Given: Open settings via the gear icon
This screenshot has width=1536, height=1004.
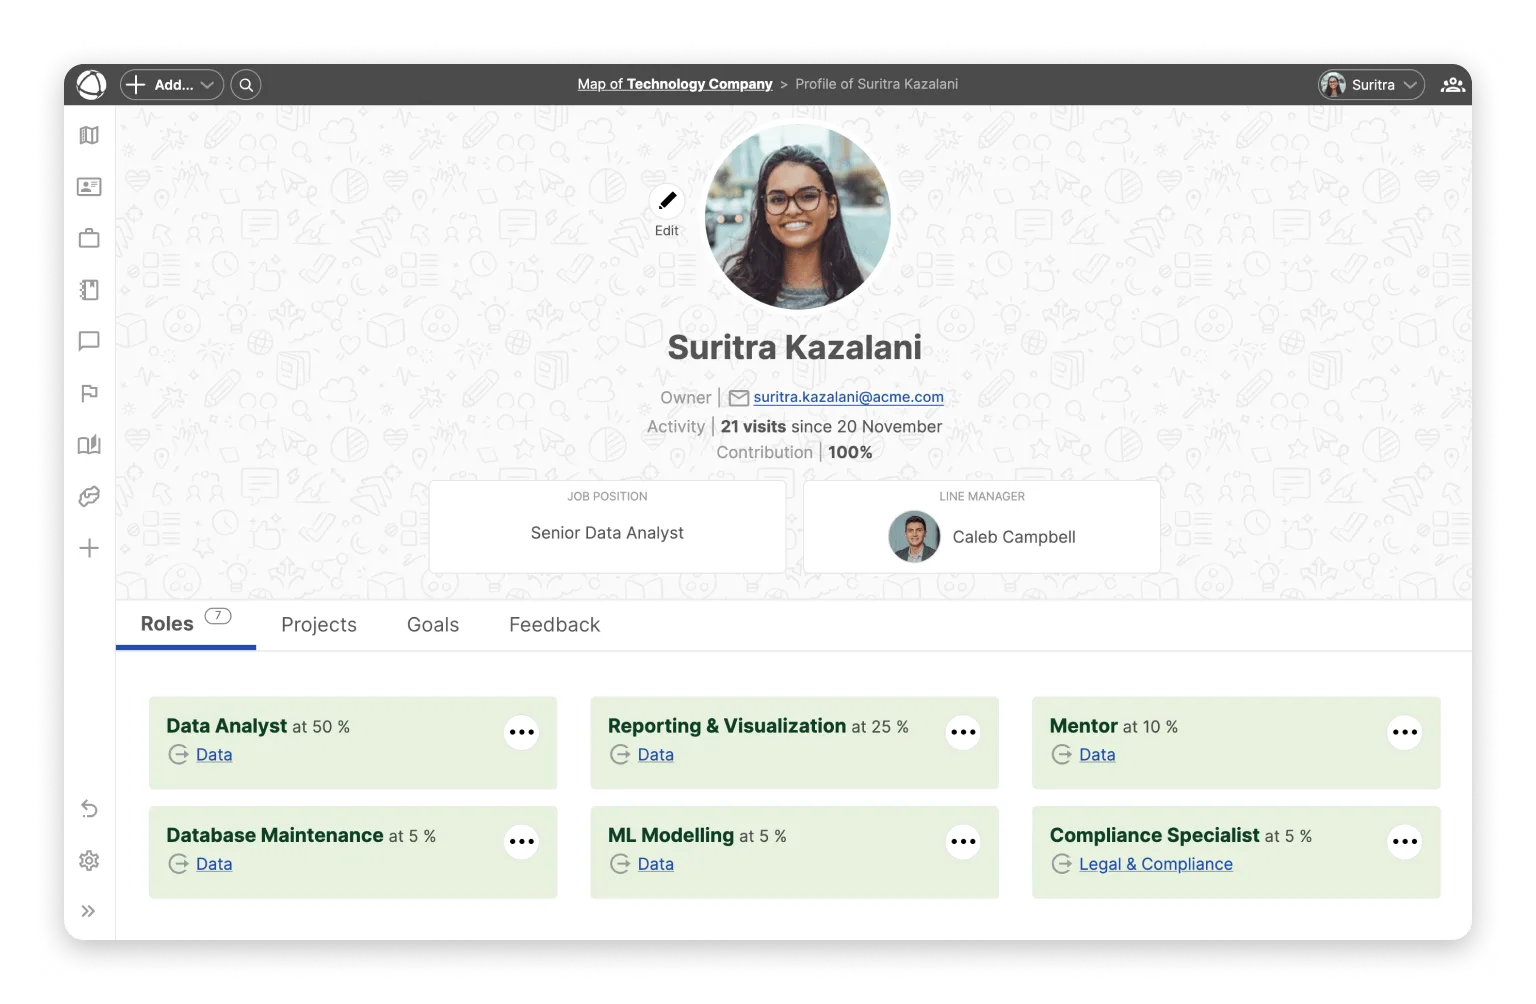Looking at the screenshot, I should (x=89, y=860).
